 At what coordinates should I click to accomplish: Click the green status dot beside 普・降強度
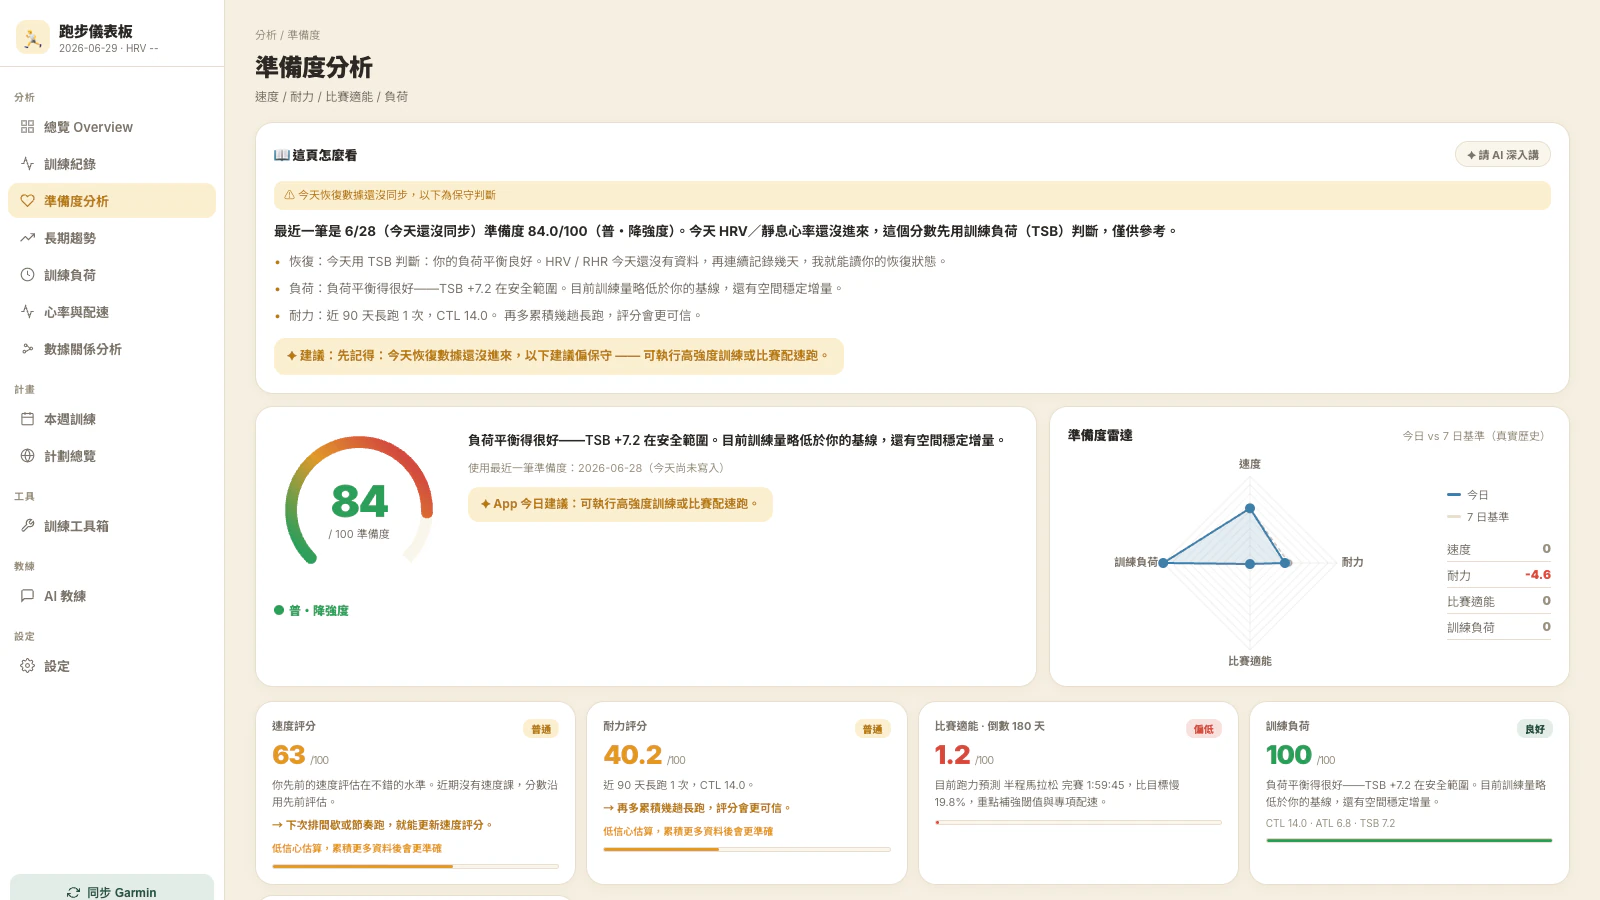[279, 610]
